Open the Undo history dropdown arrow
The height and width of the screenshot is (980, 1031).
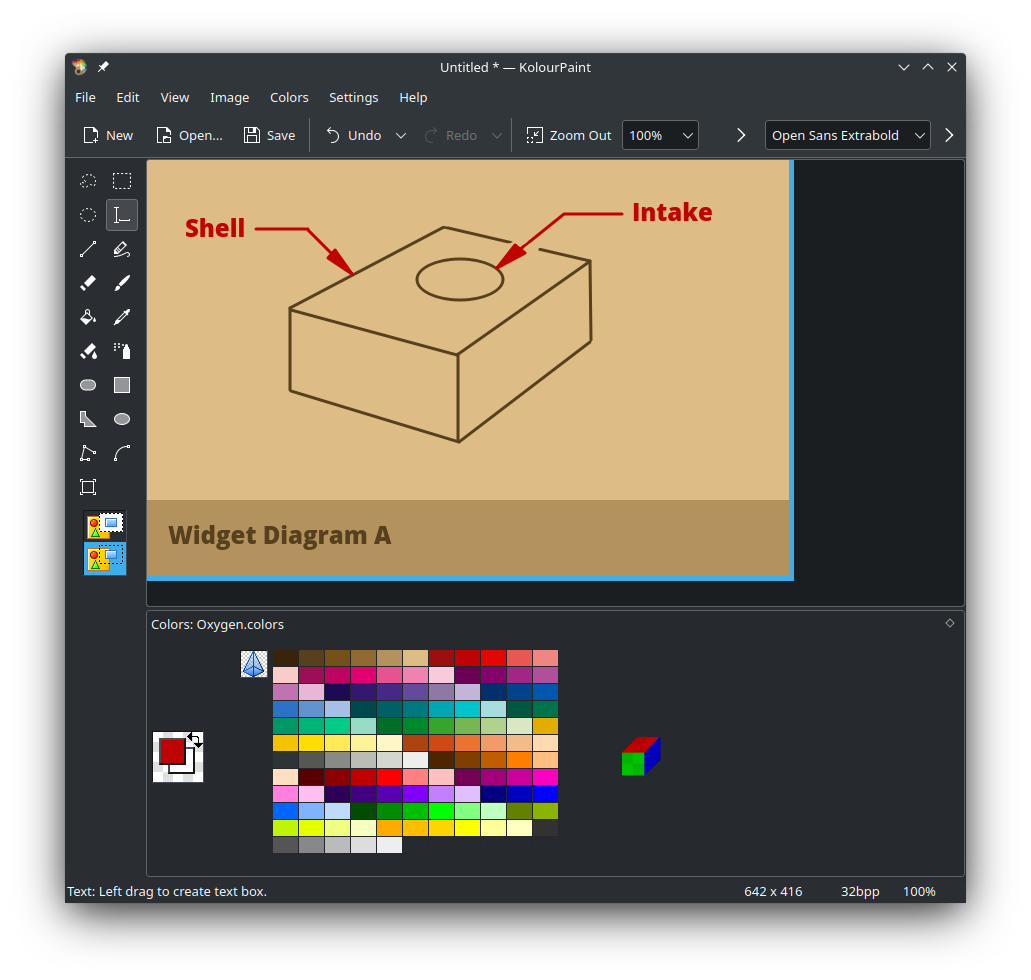tap(401, 135)
